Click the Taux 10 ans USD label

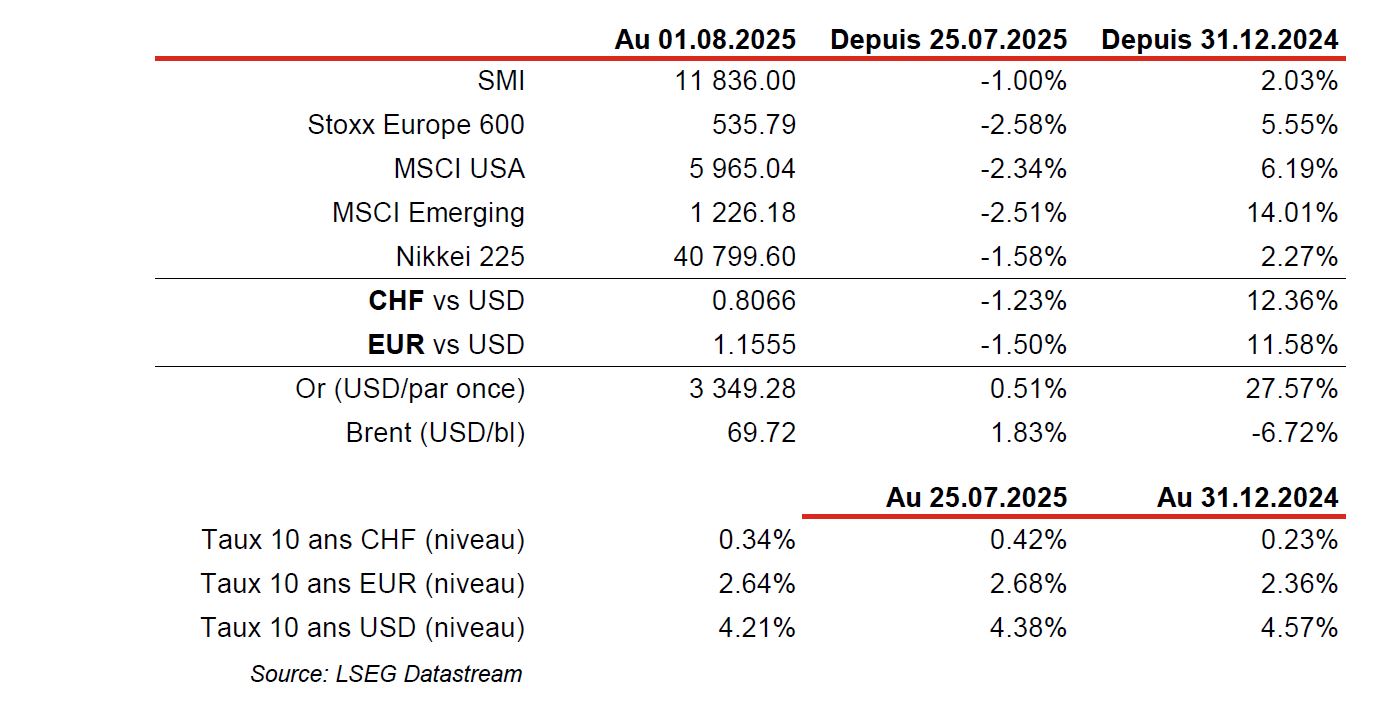click(363, 628)
